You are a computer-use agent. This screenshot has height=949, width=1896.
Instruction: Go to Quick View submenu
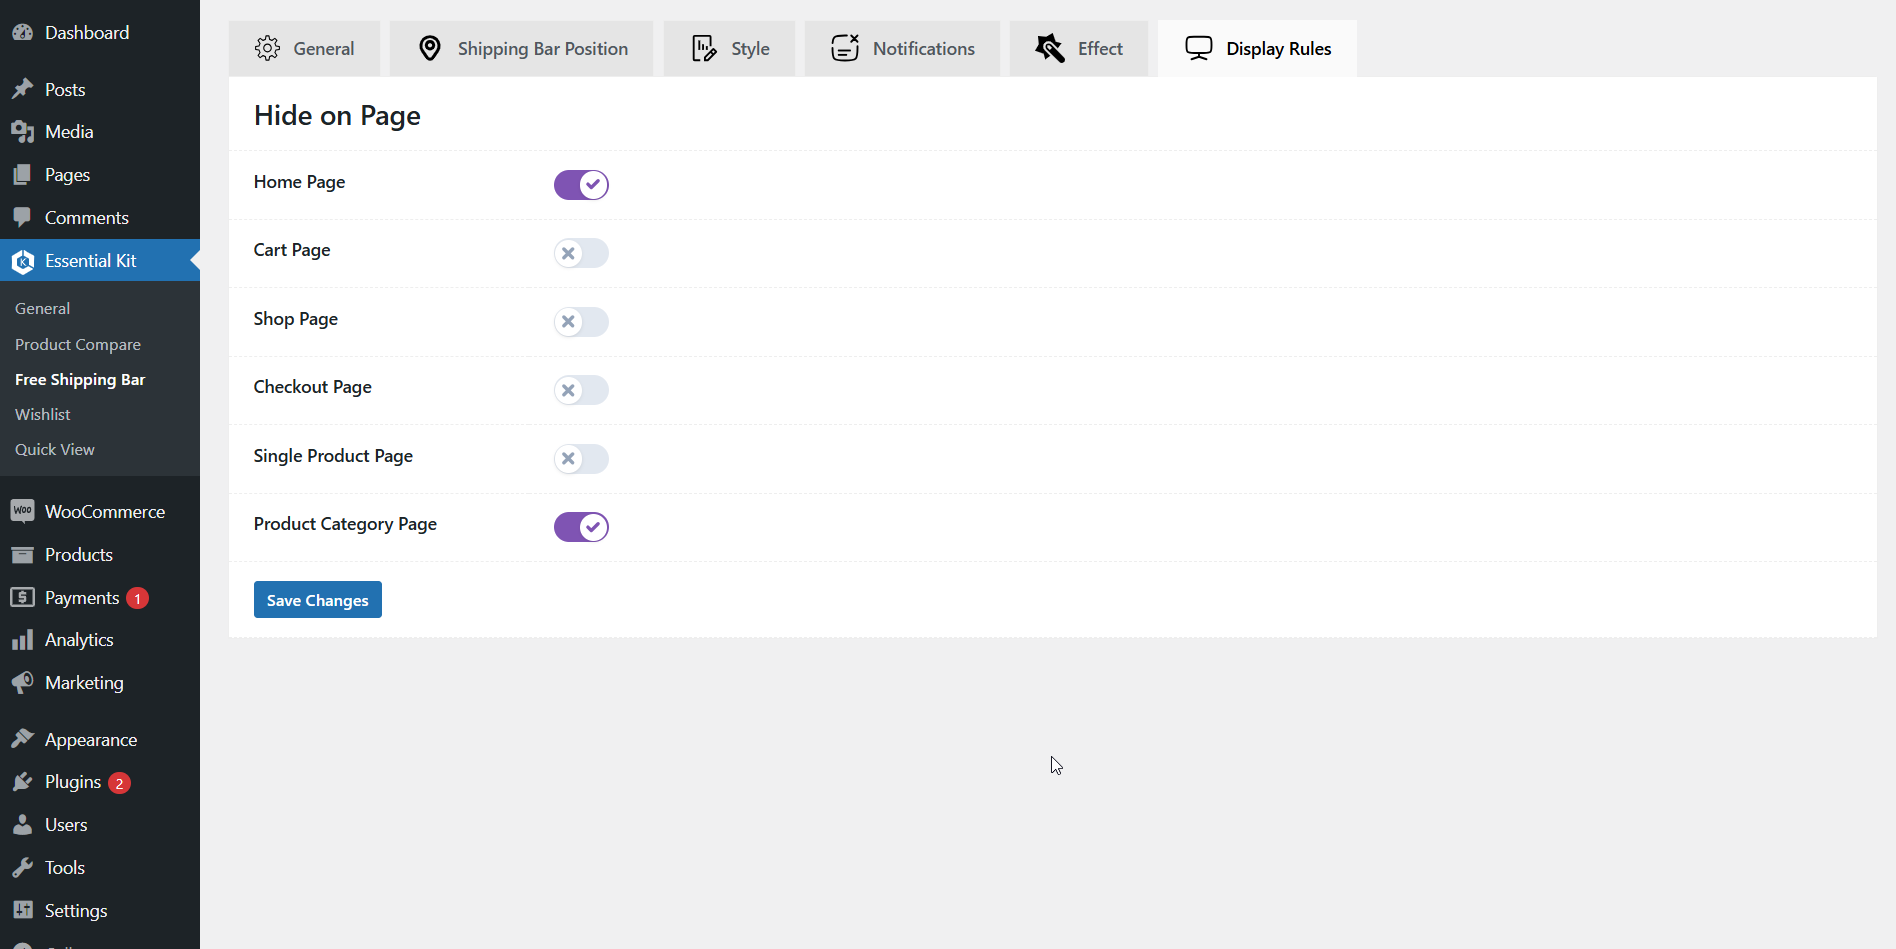(x=55, y=449)
